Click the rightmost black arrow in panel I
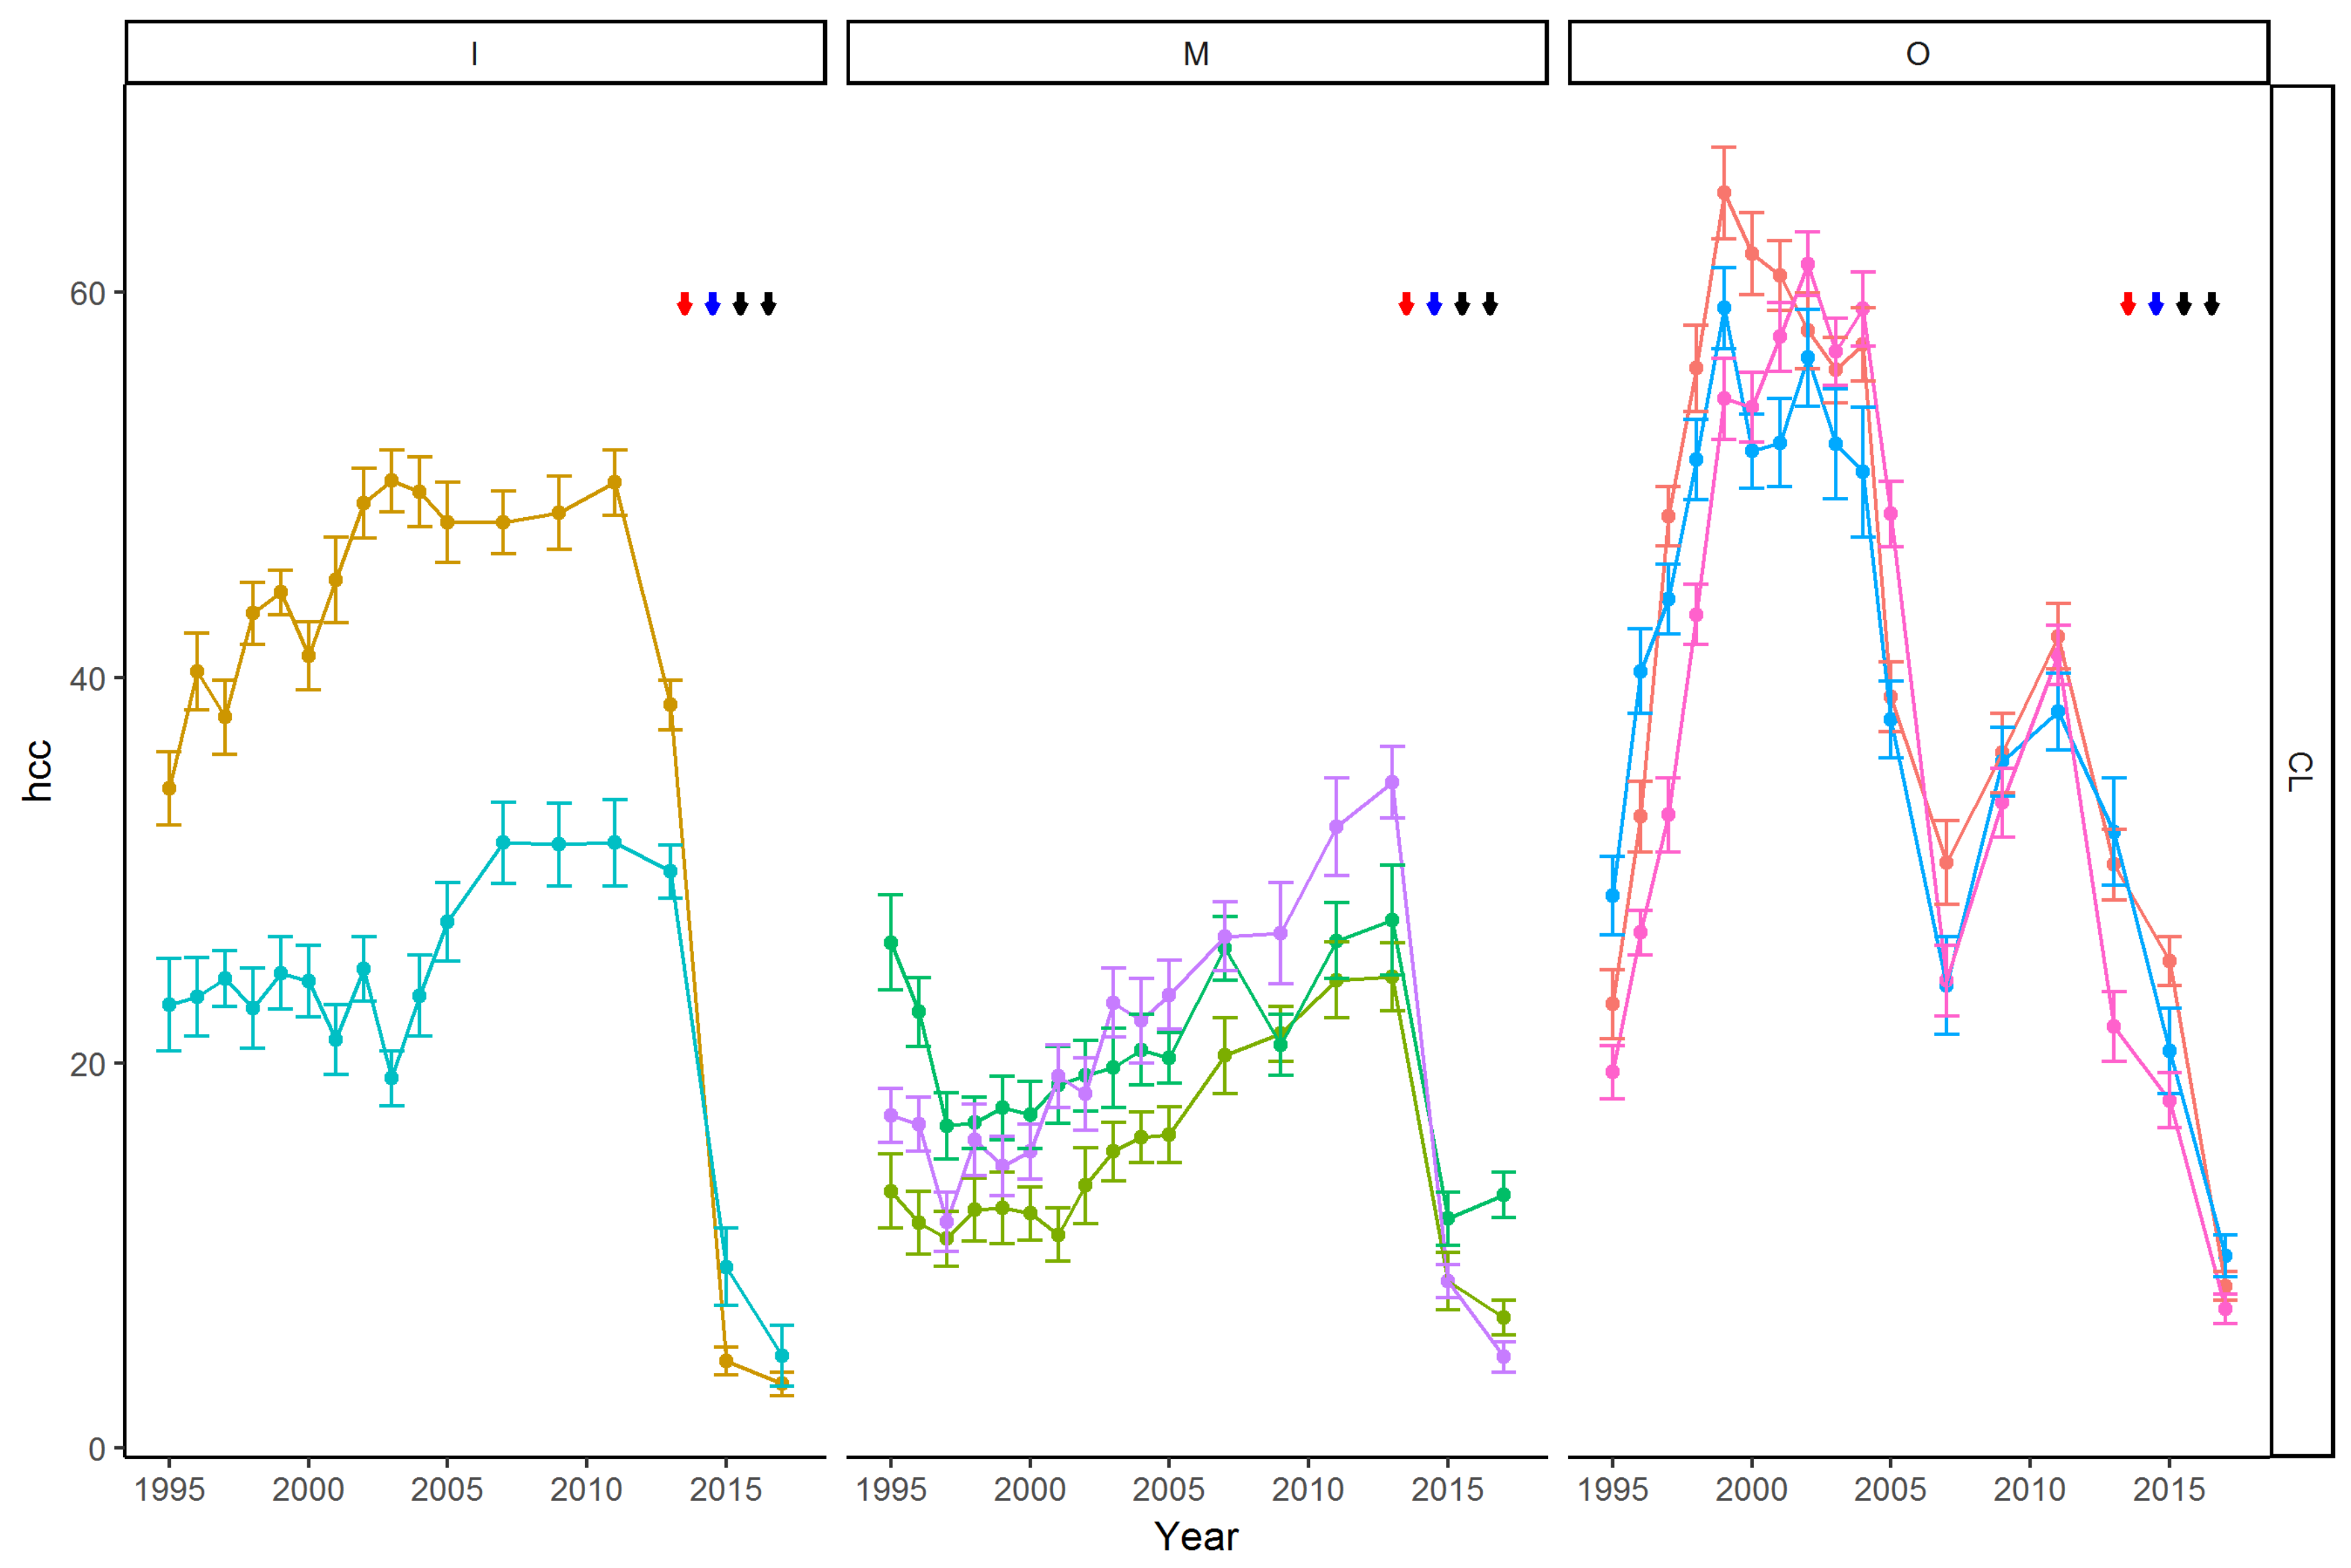2351x1568 pixels. point(768,304)
